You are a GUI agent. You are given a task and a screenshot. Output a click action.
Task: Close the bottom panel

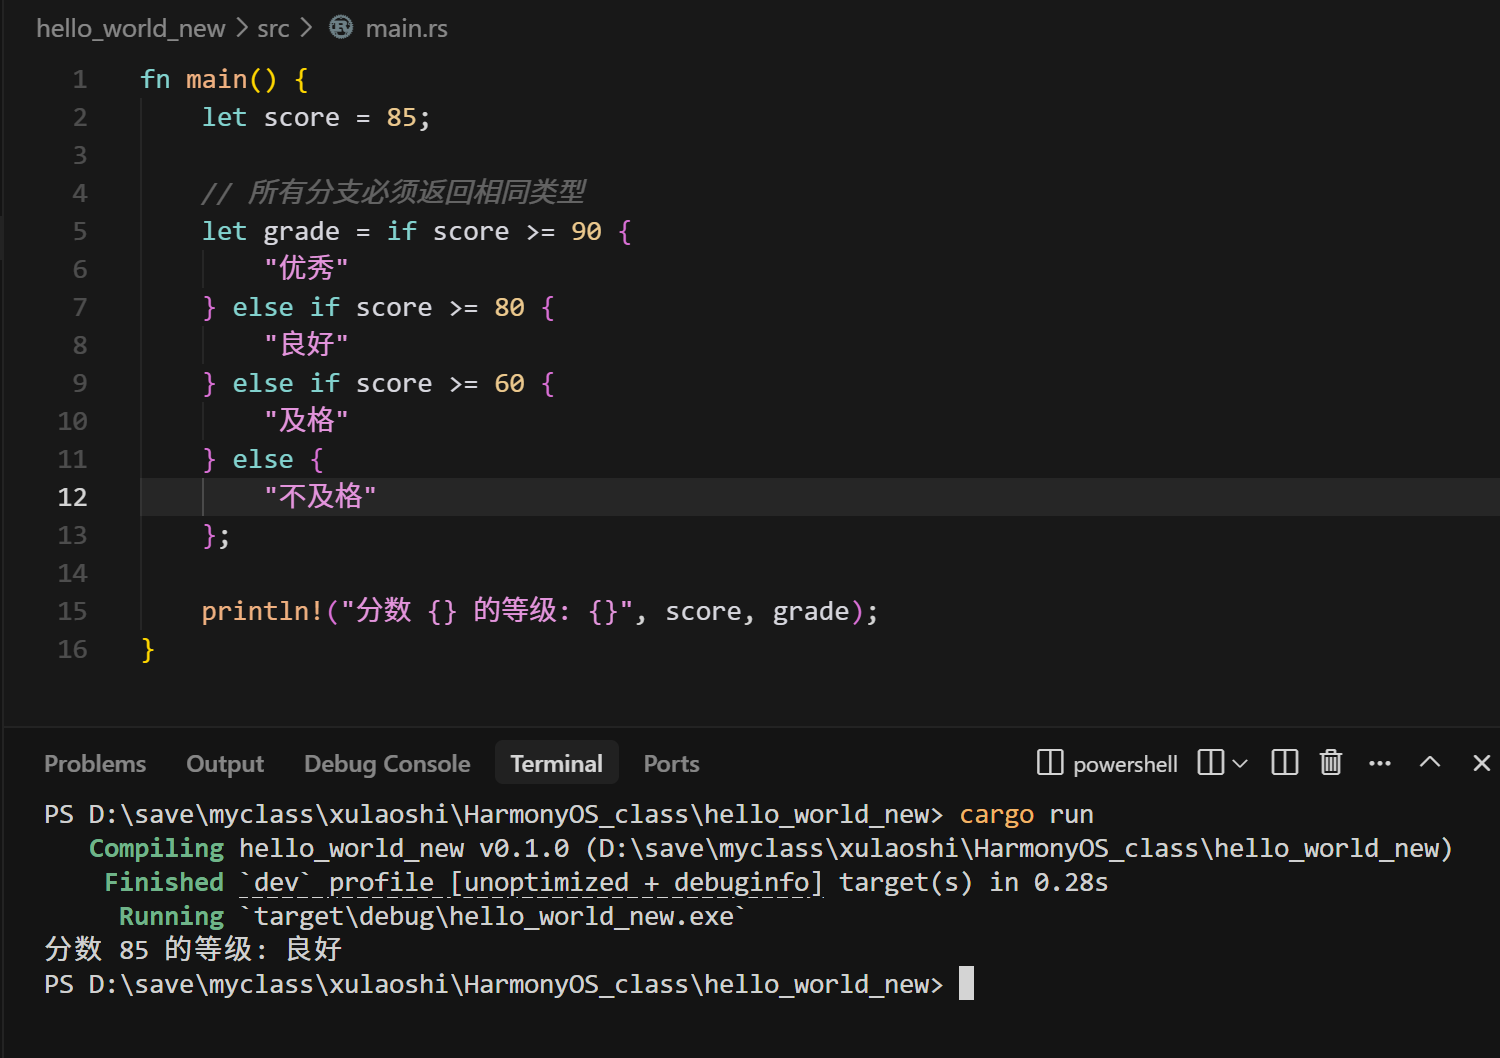pos(1482,763)
